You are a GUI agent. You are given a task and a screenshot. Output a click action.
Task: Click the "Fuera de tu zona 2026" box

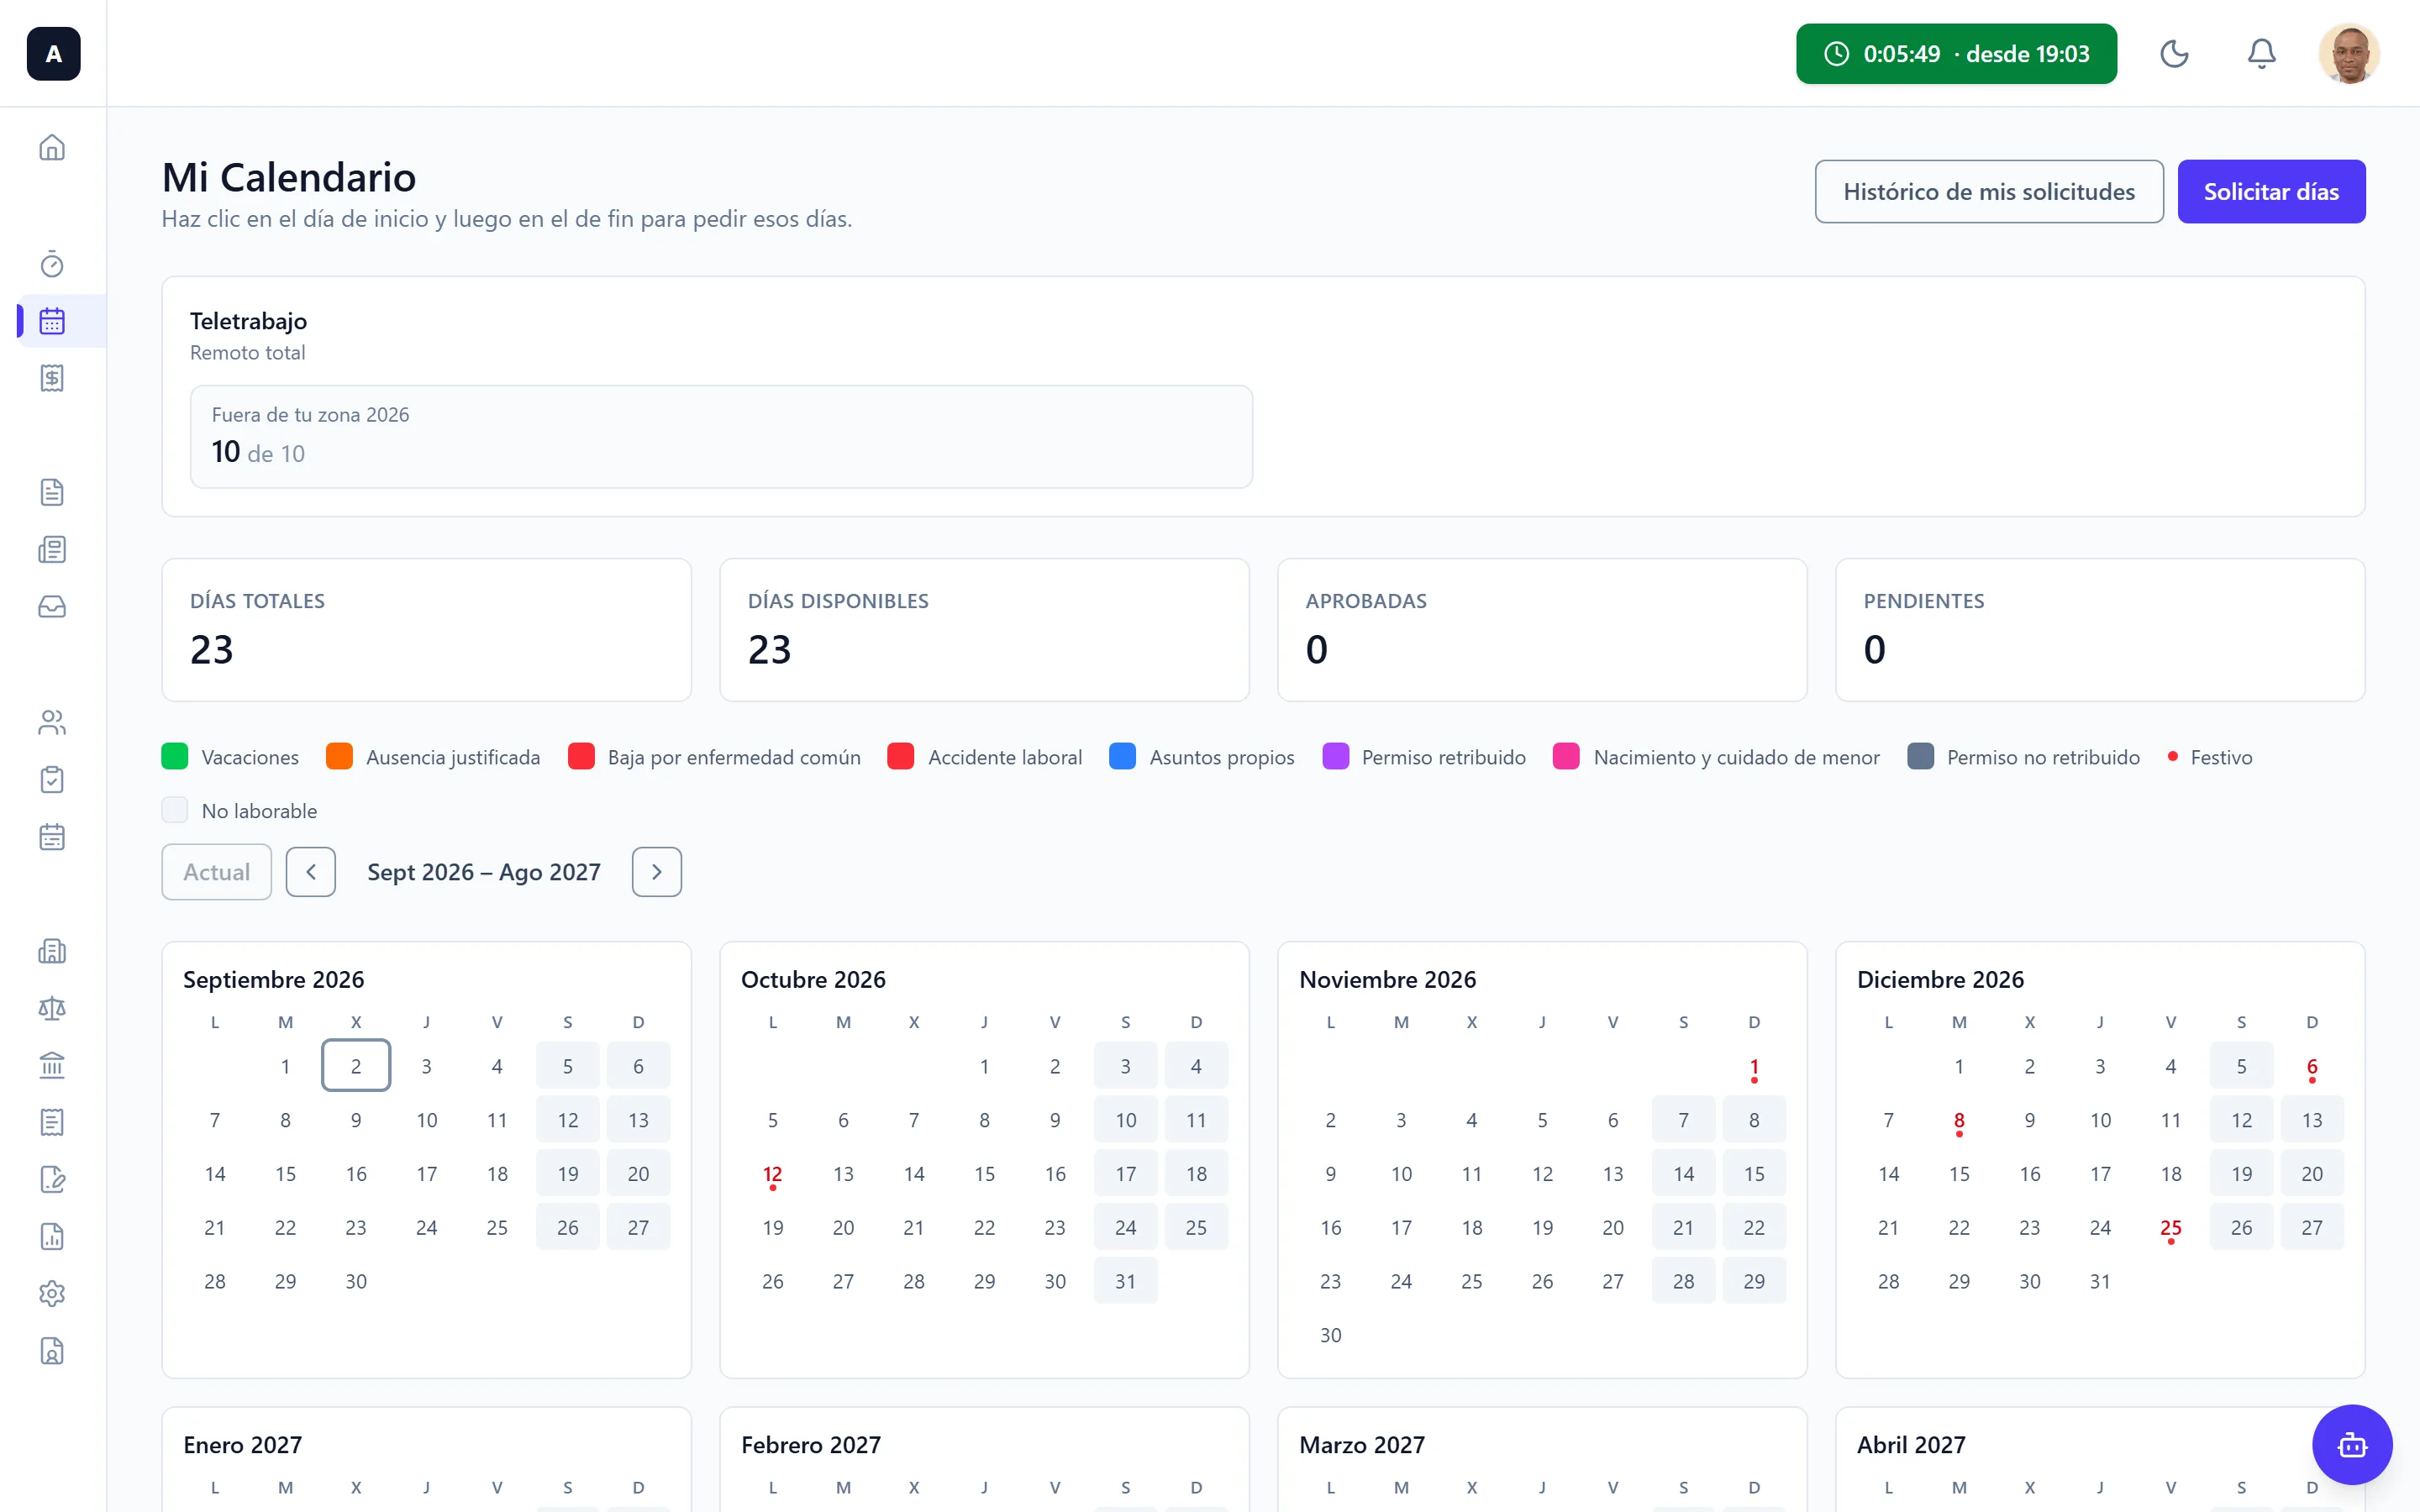[x=721, y=437]
